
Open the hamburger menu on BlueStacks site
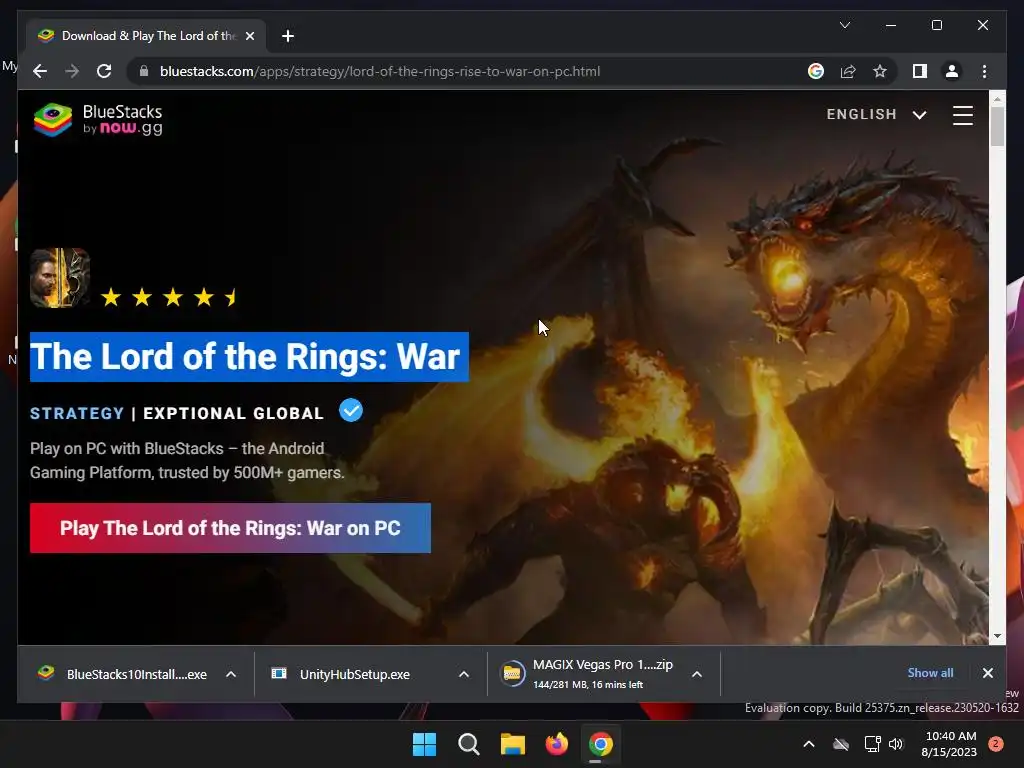(x=963, y=115)
